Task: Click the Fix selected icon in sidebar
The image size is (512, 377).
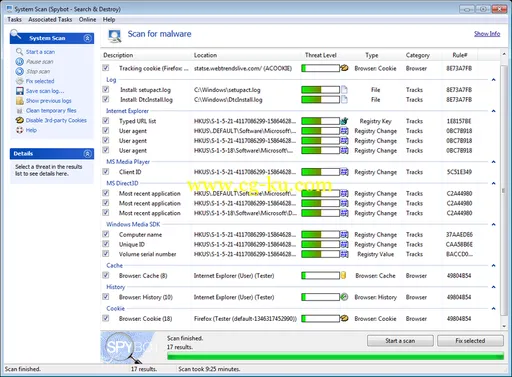Action: 19,81
